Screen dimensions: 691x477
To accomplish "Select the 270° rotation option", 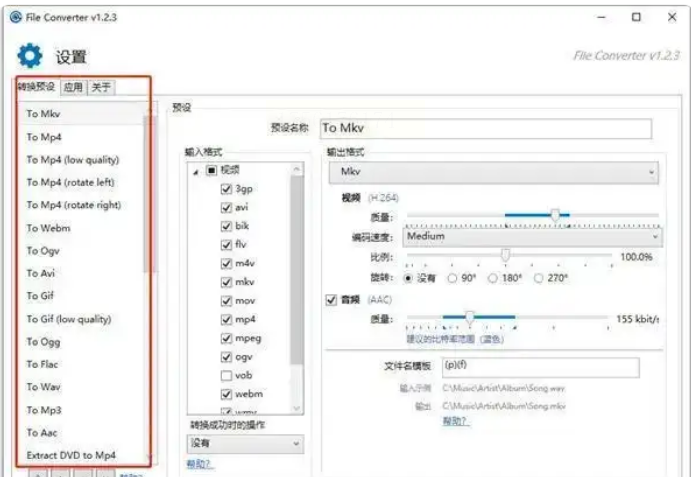I will [x=539, y=279].
